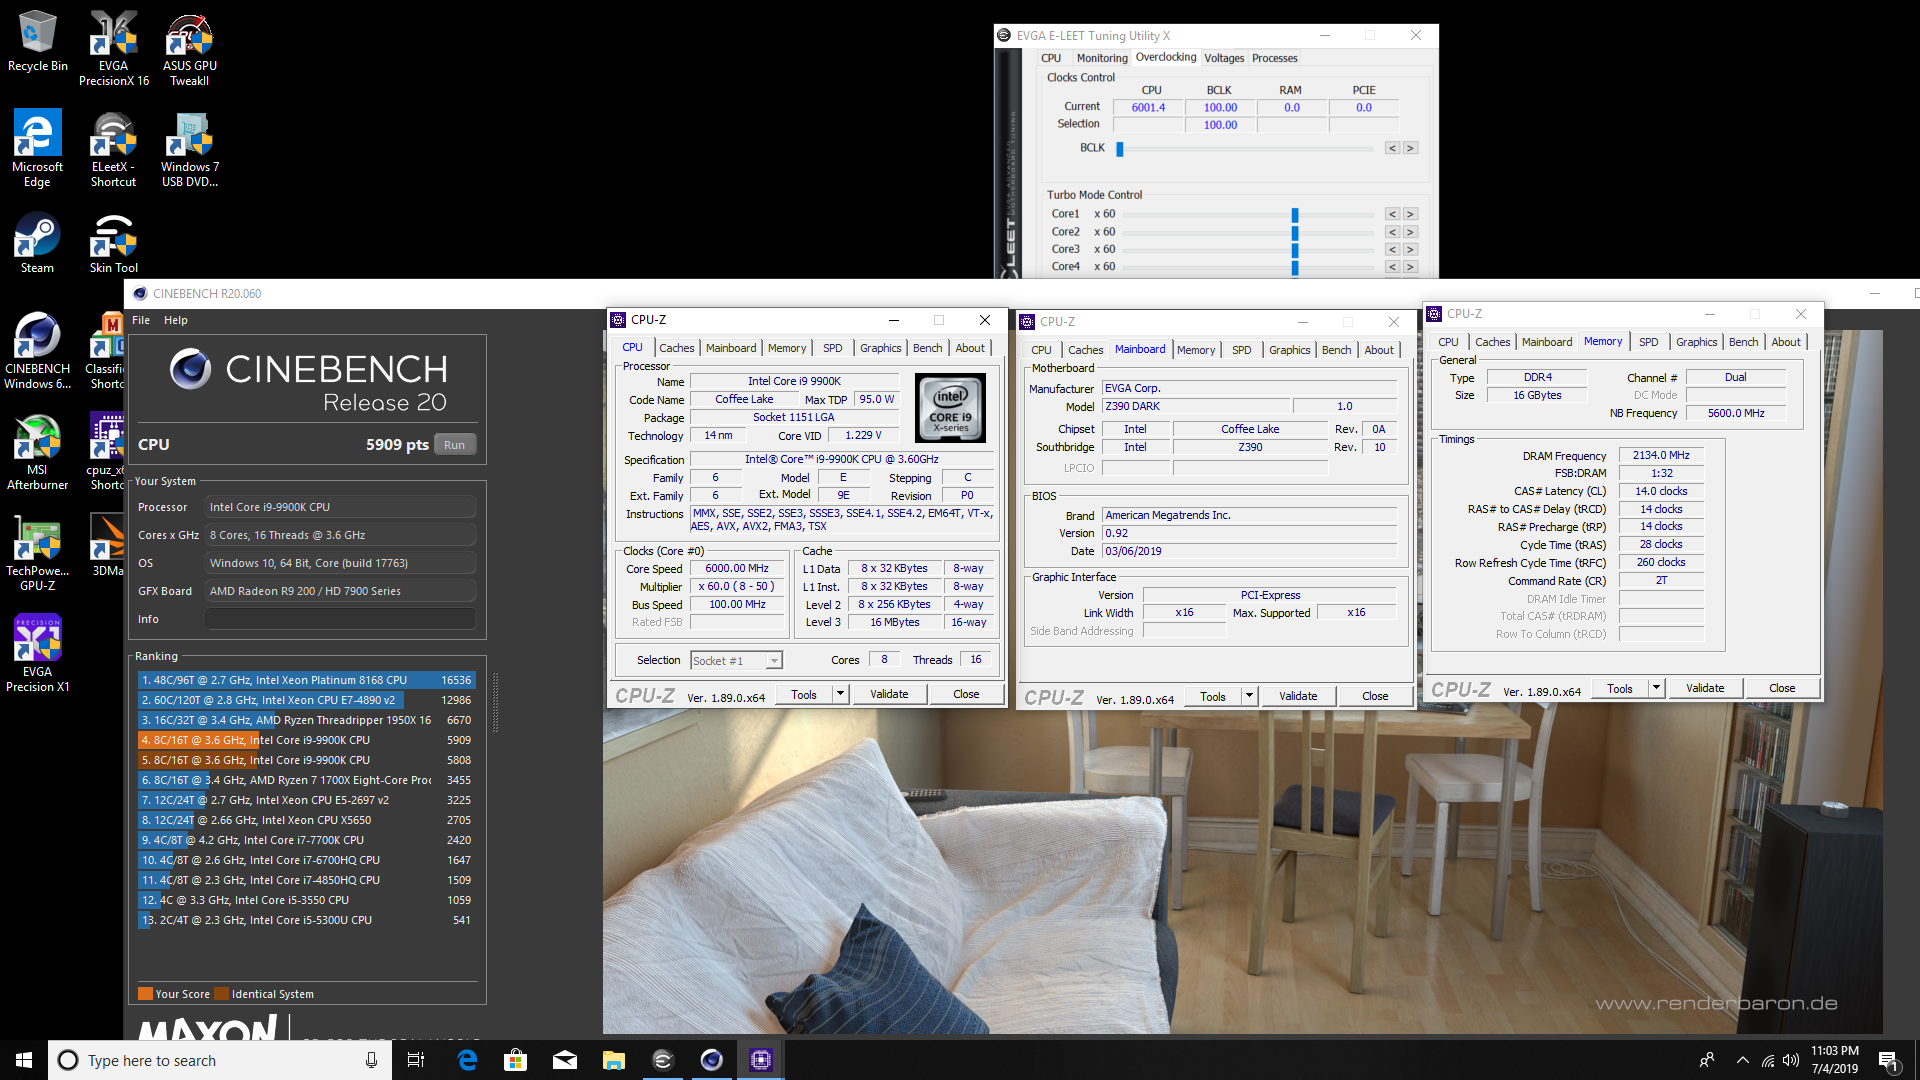This screenshot has height=1080, width=1920.
Task: Open Windows 7 USB DVD tool icon
Action: click(x=189, y=148)
